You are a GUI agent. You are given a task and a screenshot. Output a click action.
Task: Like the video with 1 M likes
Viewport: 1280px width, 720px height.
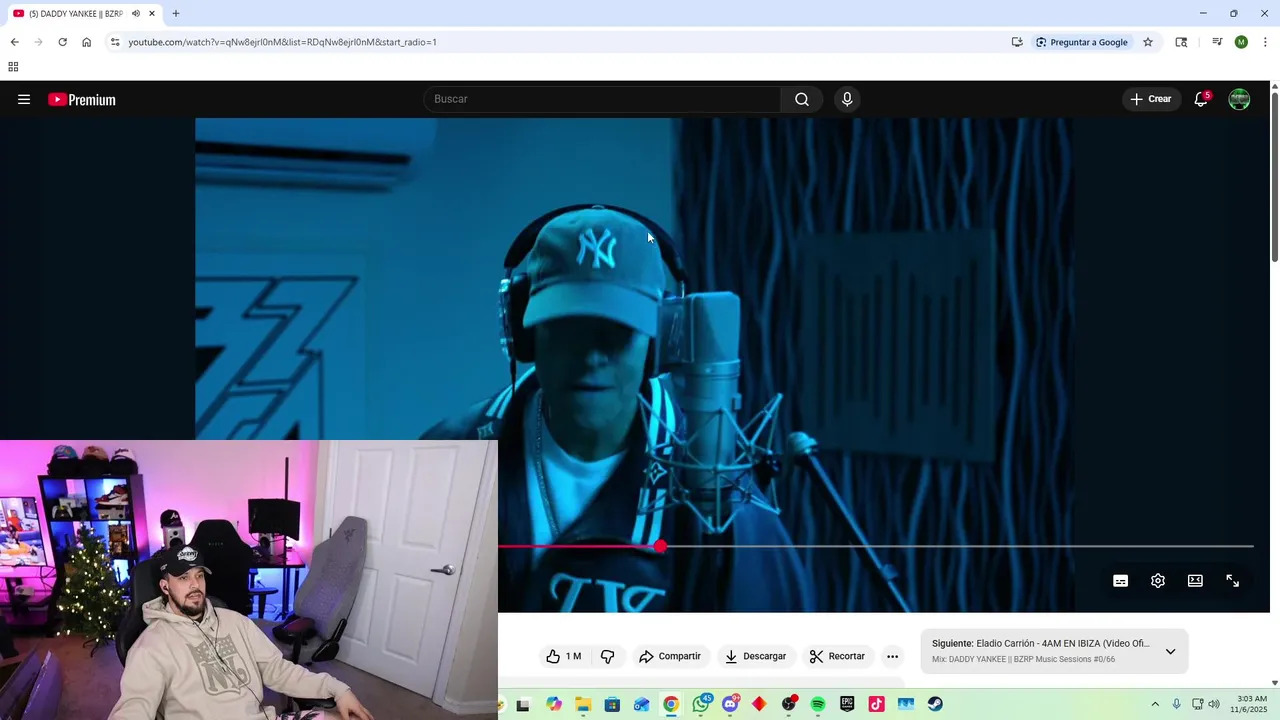coord(564,656)
